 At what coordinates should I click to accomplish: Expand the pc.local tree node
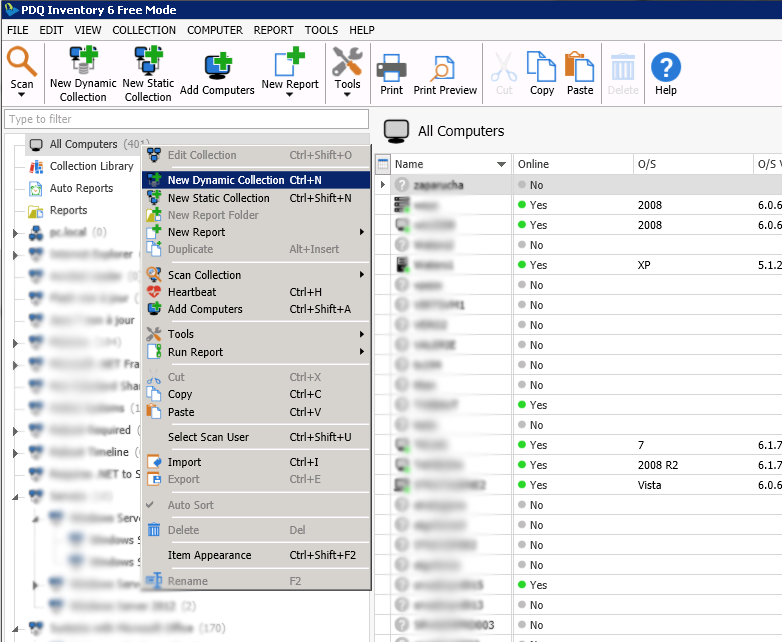[15, 233]
